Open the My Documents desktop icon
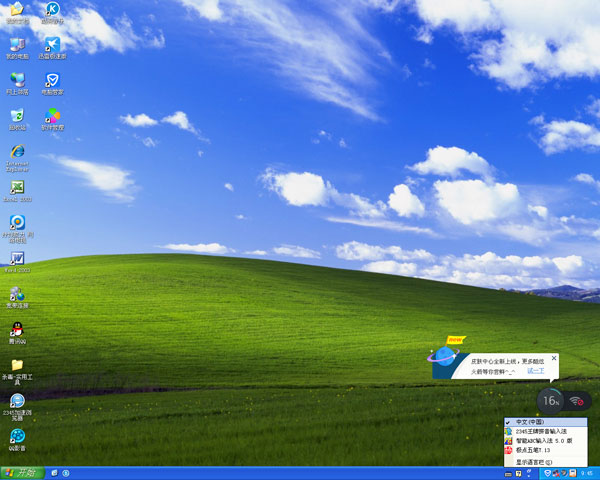The width and height of the screenshot is (600, 480). [x=17, y=13]
